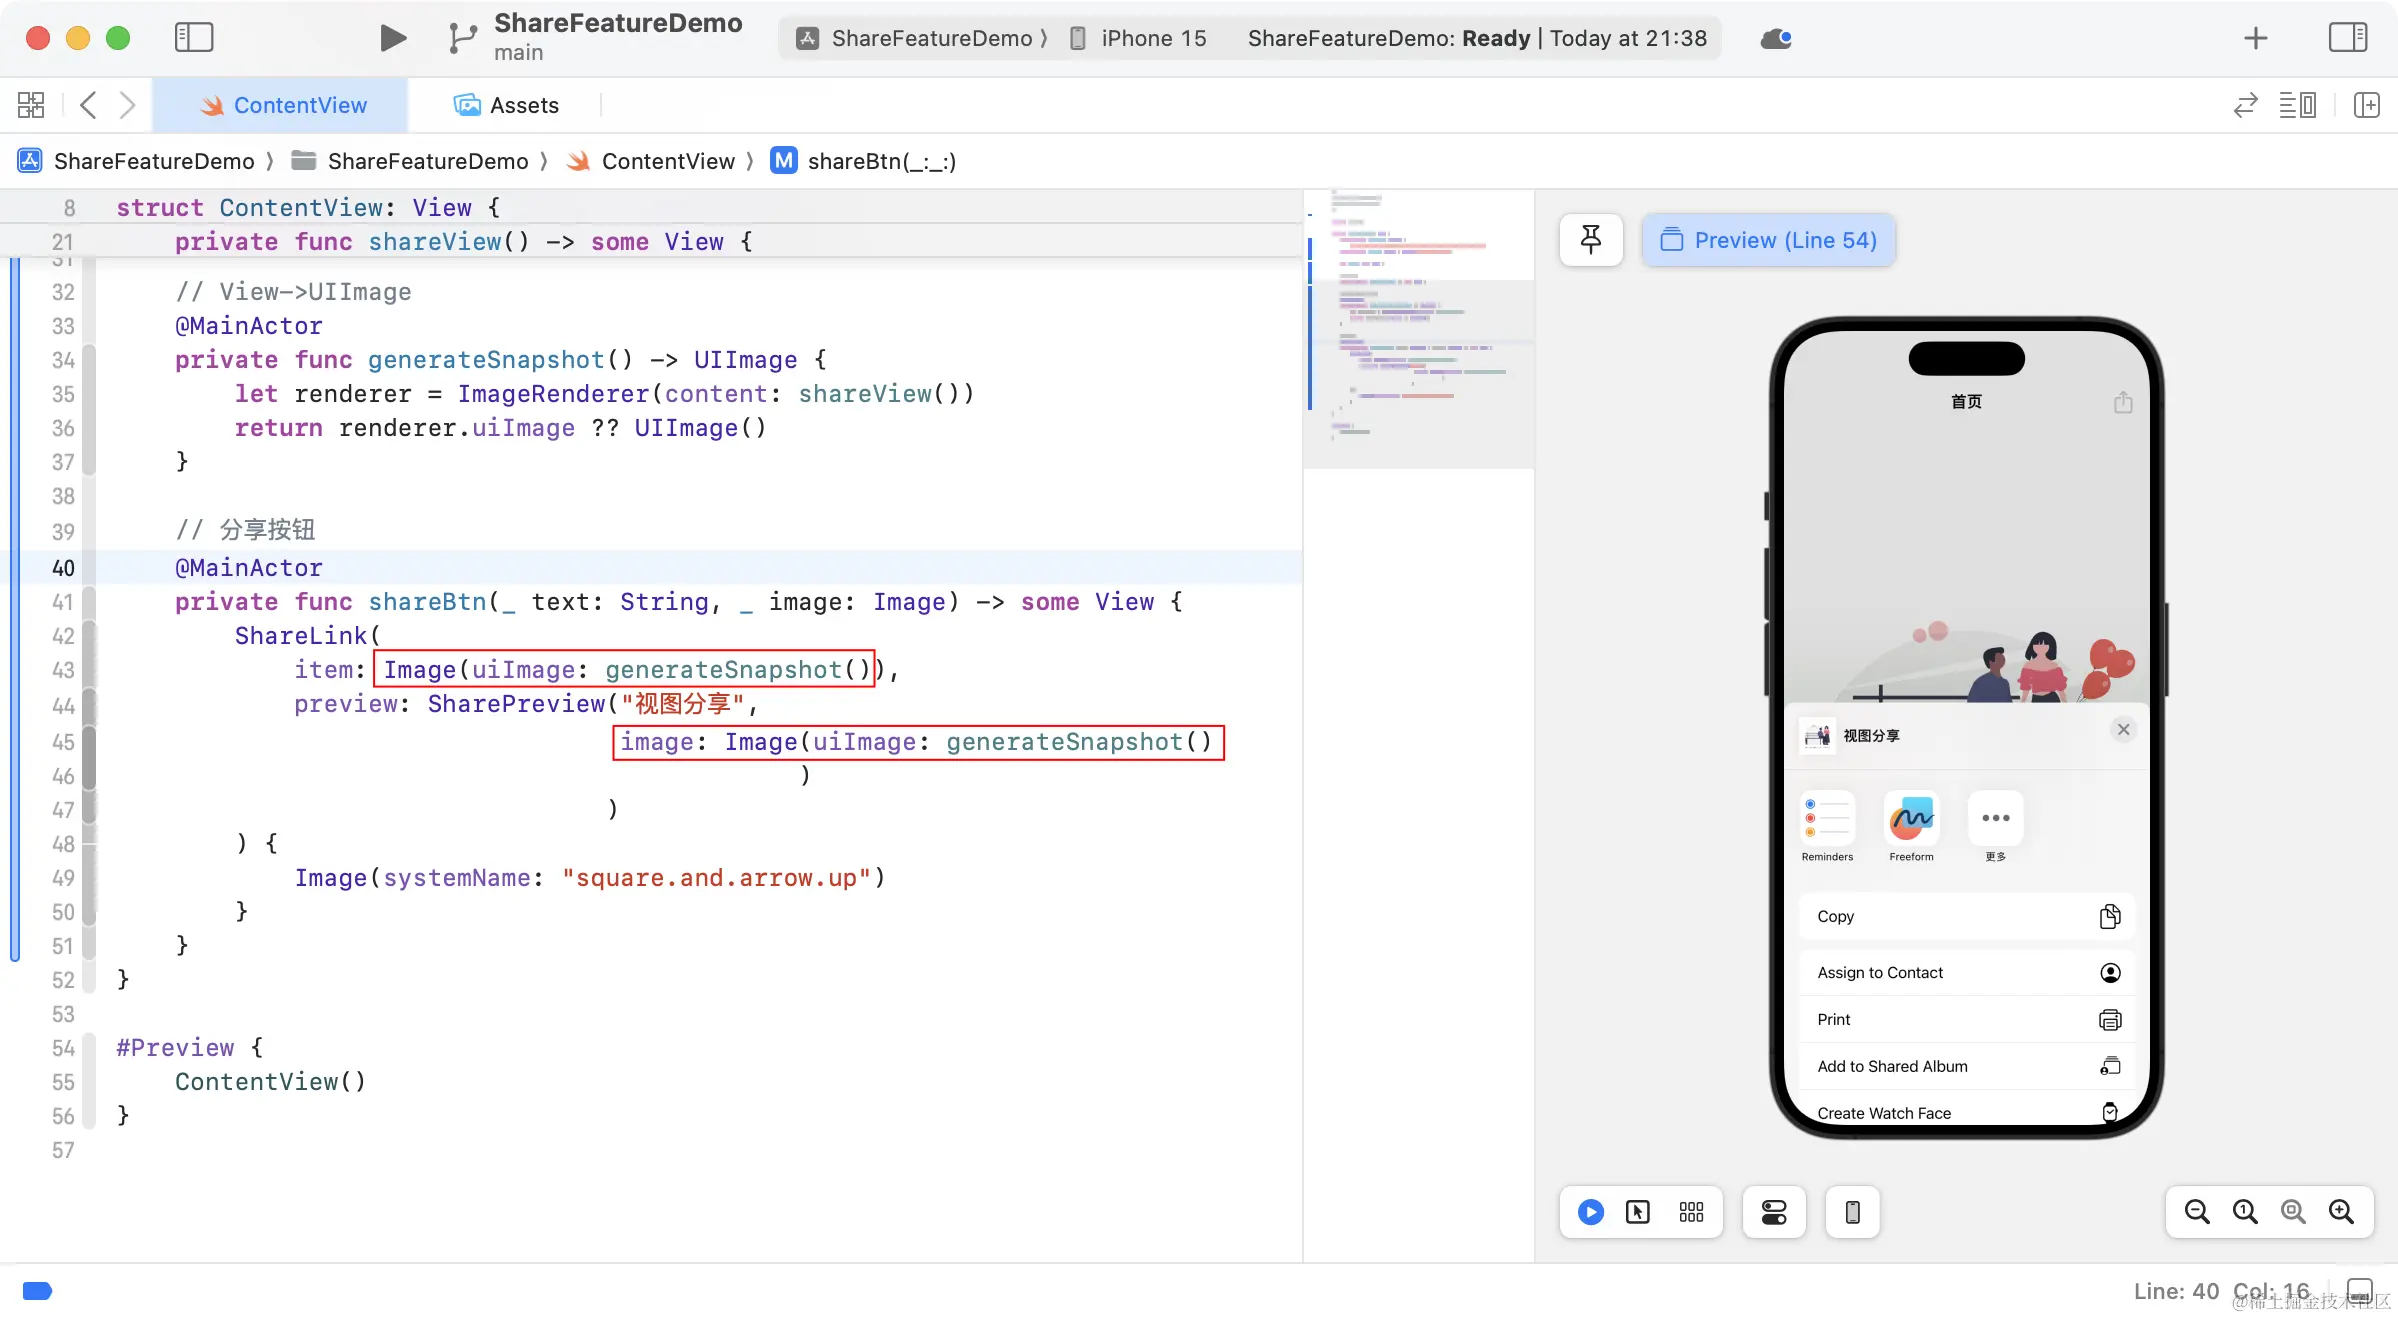Toggle the right inspector panel
The image size is (2398, 1318).
tap(2347, 38)
